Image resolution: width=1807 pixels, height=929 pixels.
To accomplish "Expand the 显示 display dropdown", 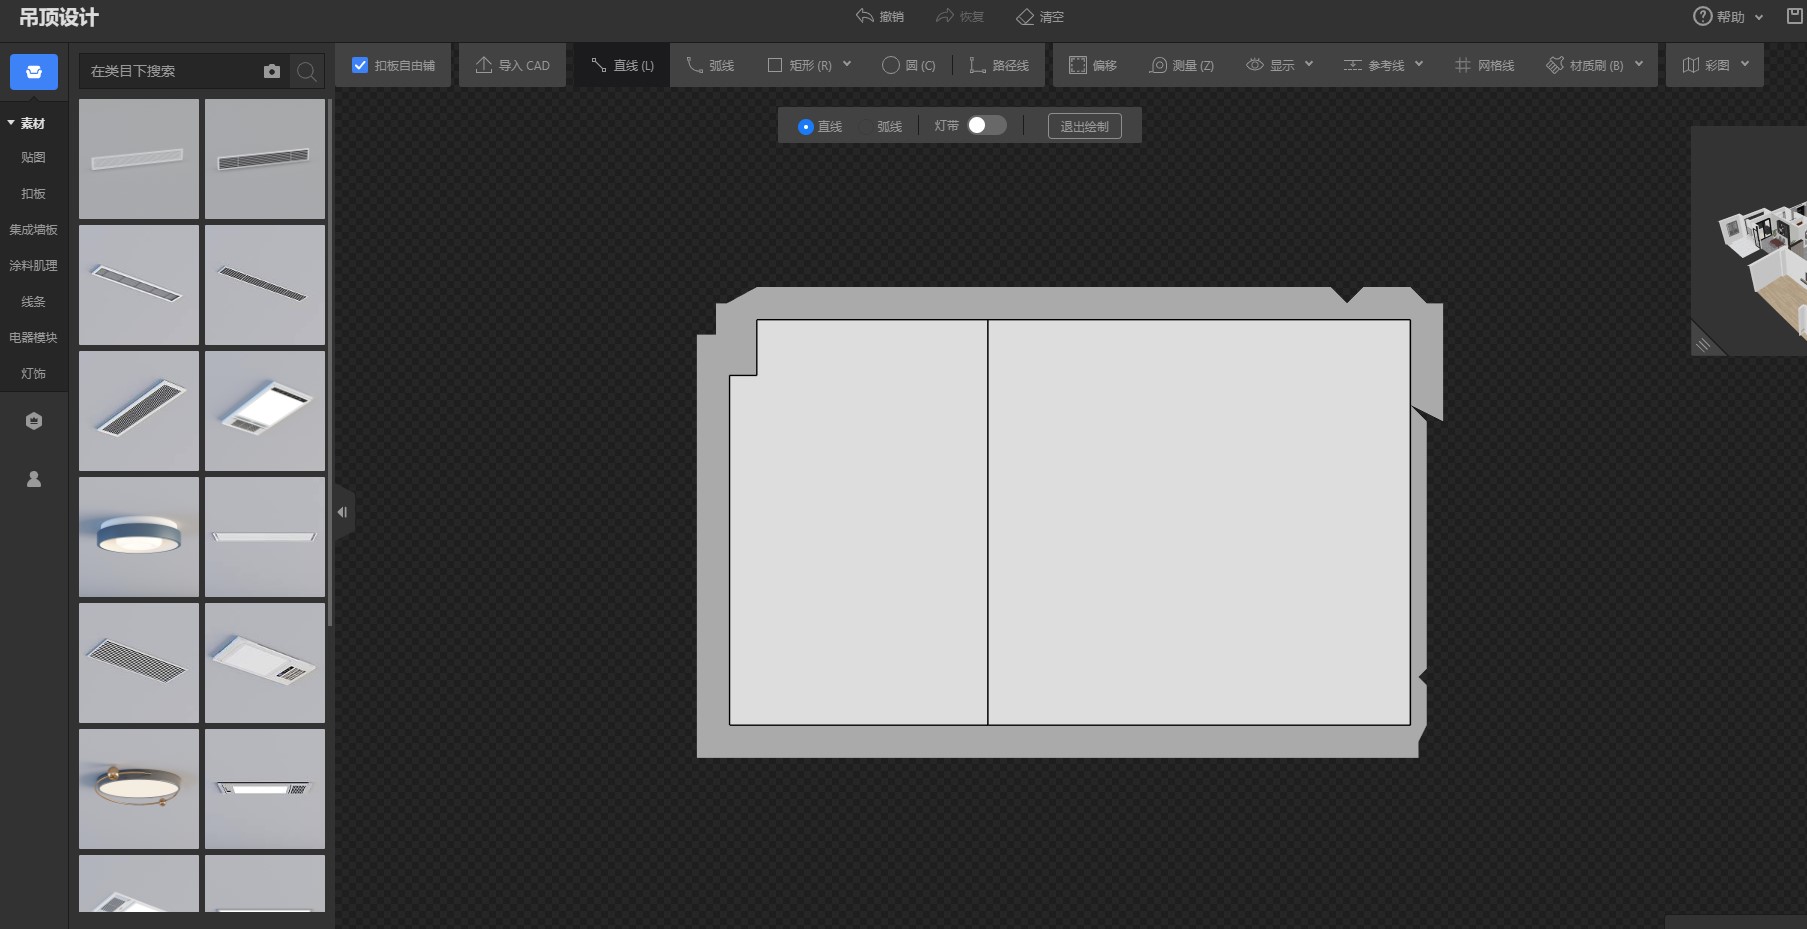I will click(x=1309, y=64).
